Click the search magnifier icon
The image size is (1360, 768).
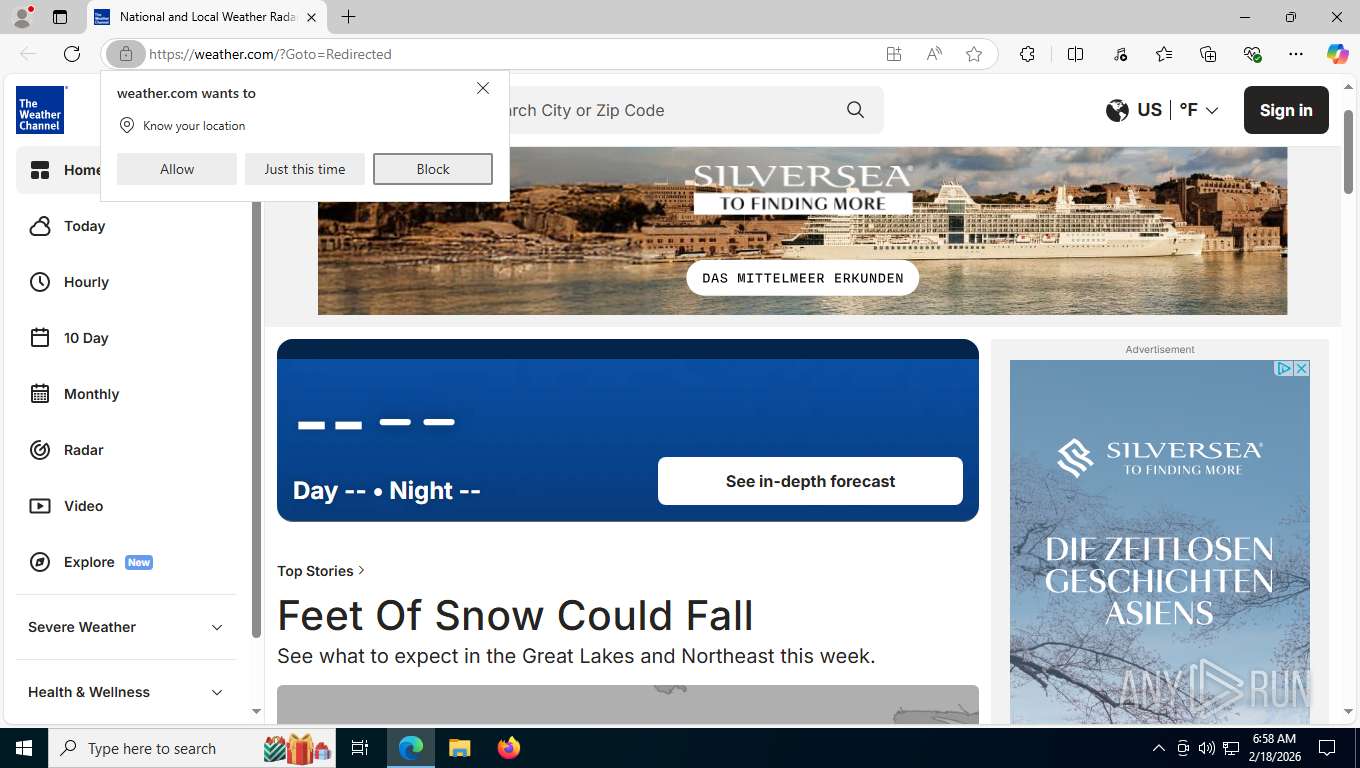click(855, 110)
